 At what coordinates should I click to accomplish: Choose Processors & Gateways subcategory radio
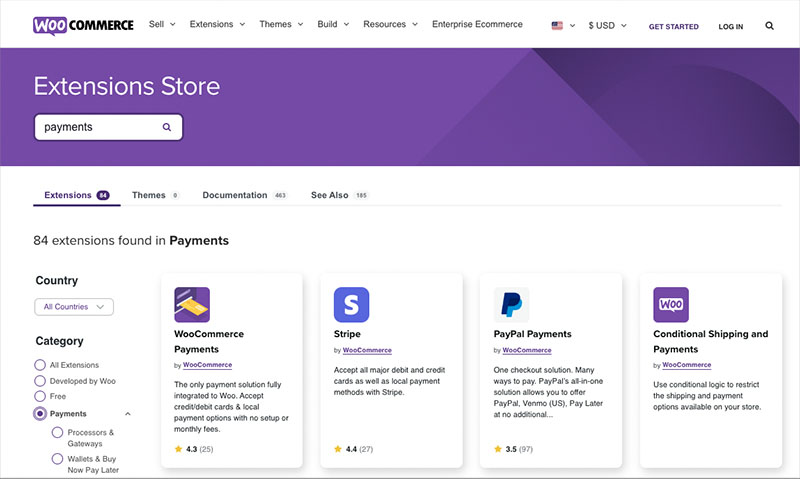[57, 433]
